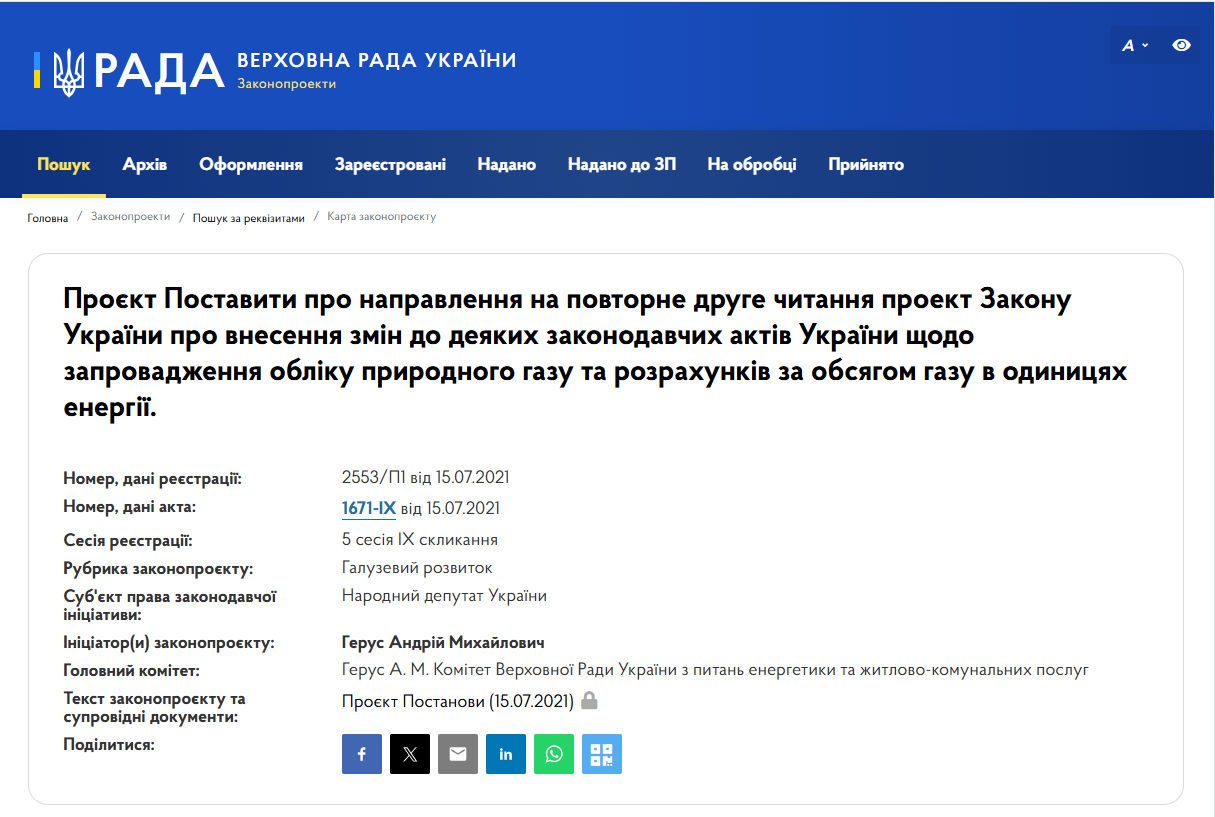The width and height of the screenshot is (1215, 817).
Task: Share on LinkedIn
Action: (506, 754)
